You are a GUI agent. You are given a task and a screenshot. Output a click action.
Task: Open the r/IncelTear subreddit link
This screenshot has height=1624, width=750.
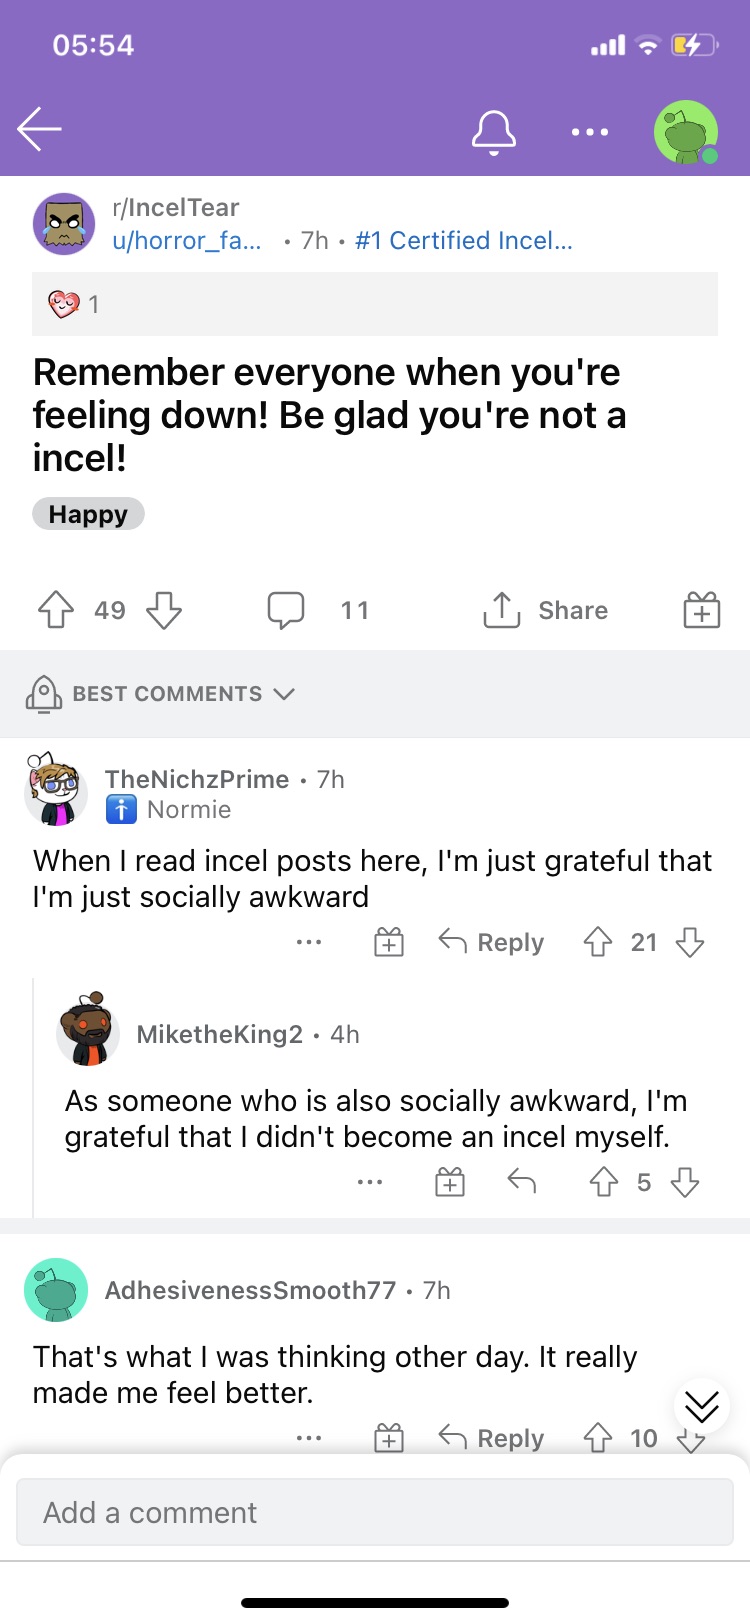coord(176,207)
